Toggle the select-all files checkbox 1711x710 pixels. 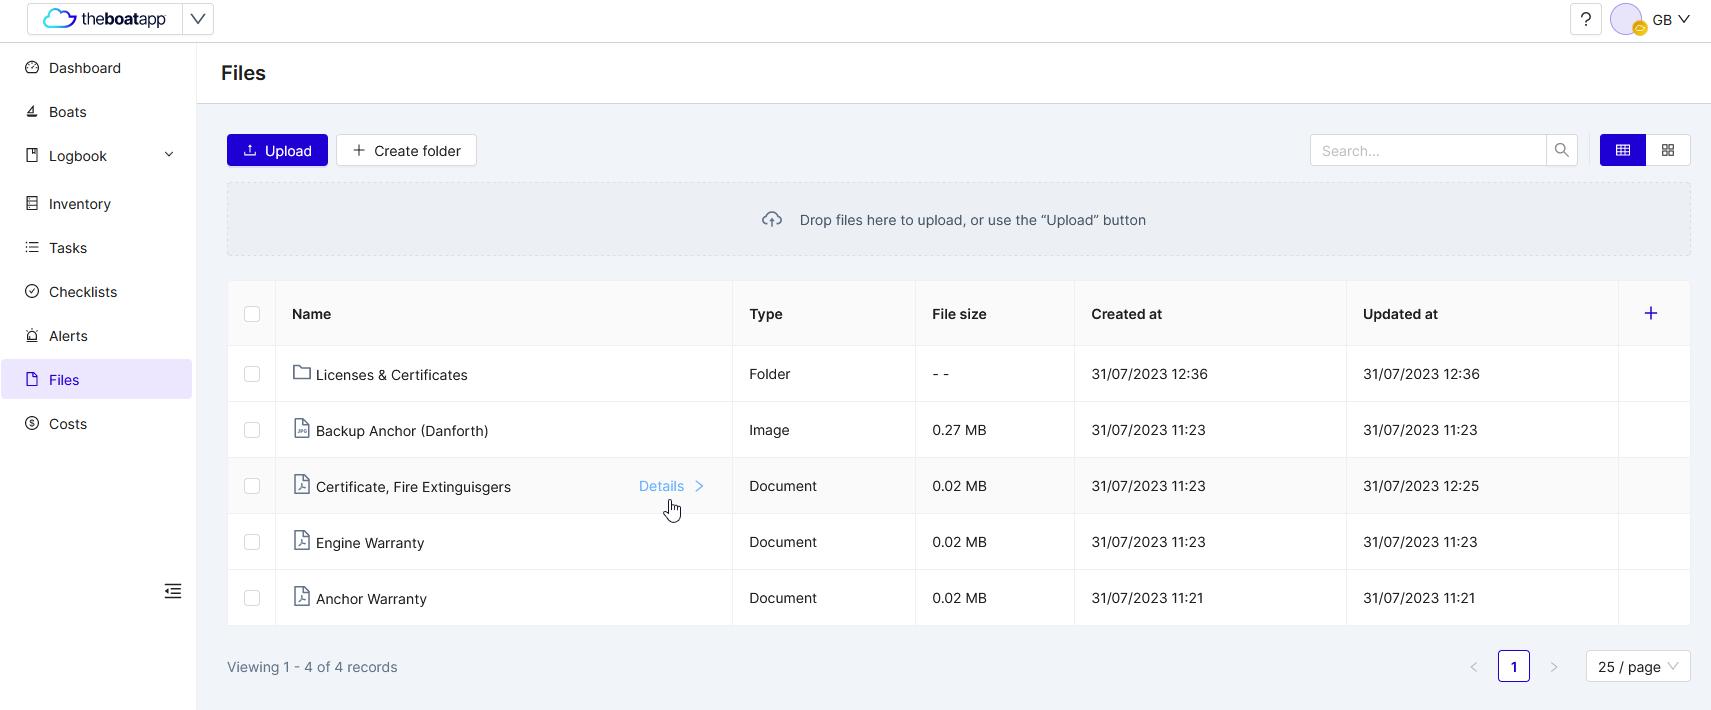click(x=252, y=314)
